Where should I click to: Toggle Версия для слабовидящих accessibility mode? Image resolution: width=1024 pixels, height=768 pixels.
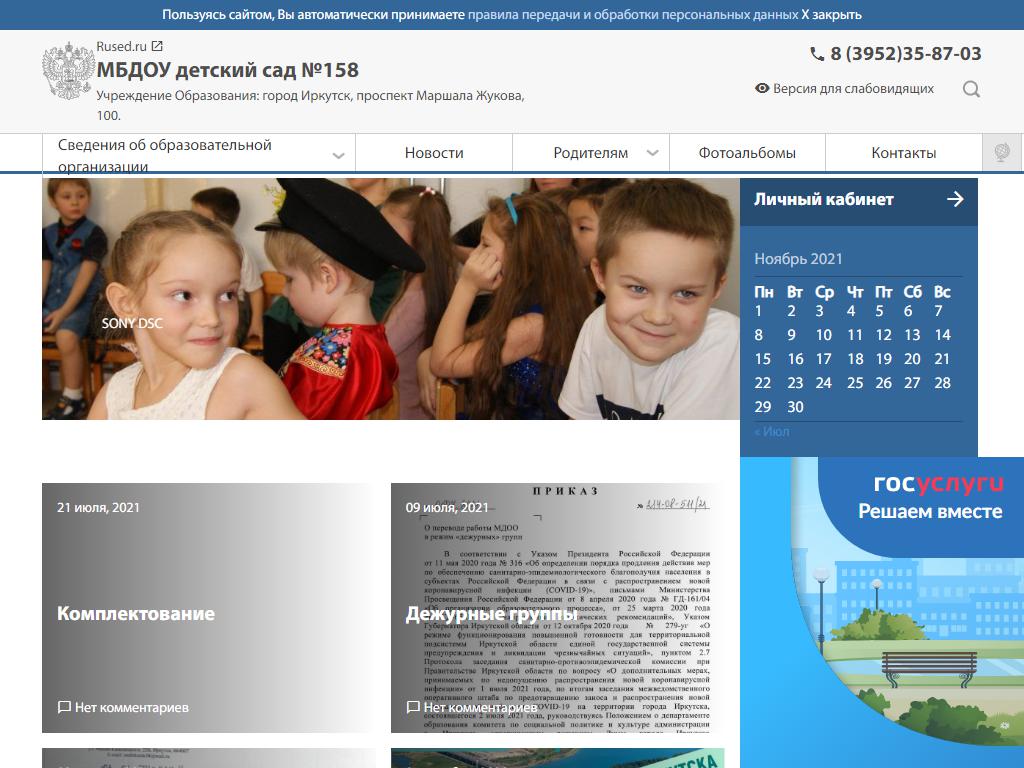pyautogui.click(x=844, y=88)
